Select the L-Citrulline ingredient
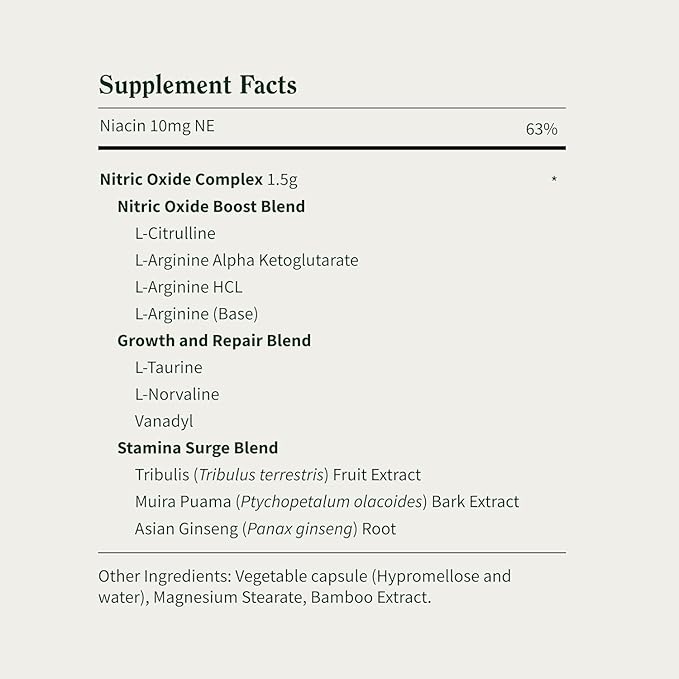 pos(175,233)
